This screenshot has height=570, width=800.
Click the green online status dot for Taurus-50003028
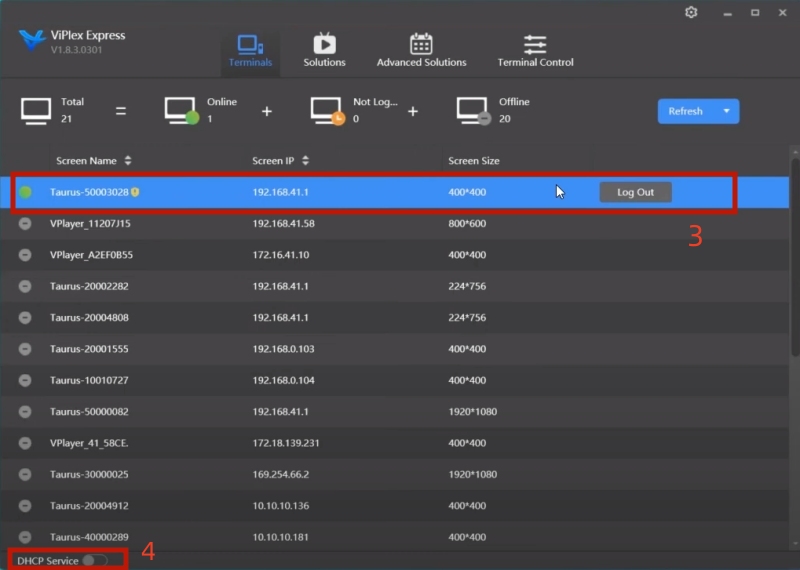pos(26,192)
